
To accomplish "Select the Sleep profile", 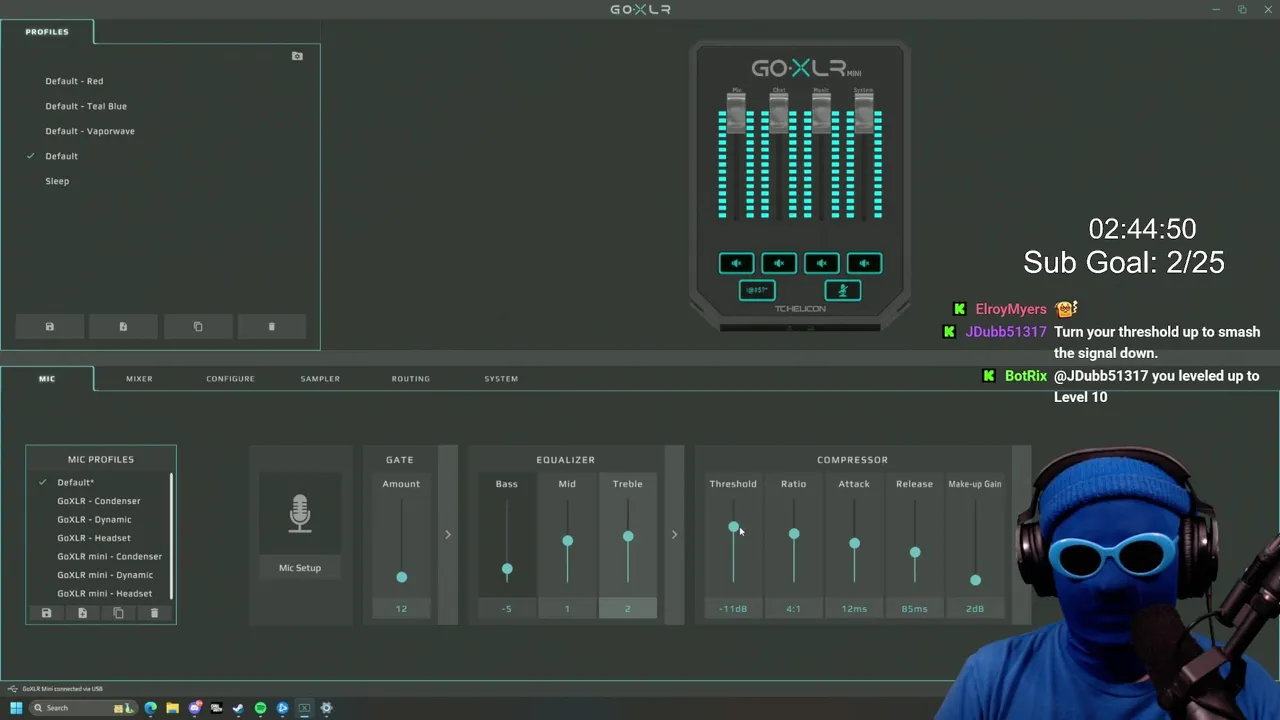I will pyautogui.click(x=57, y=181).
